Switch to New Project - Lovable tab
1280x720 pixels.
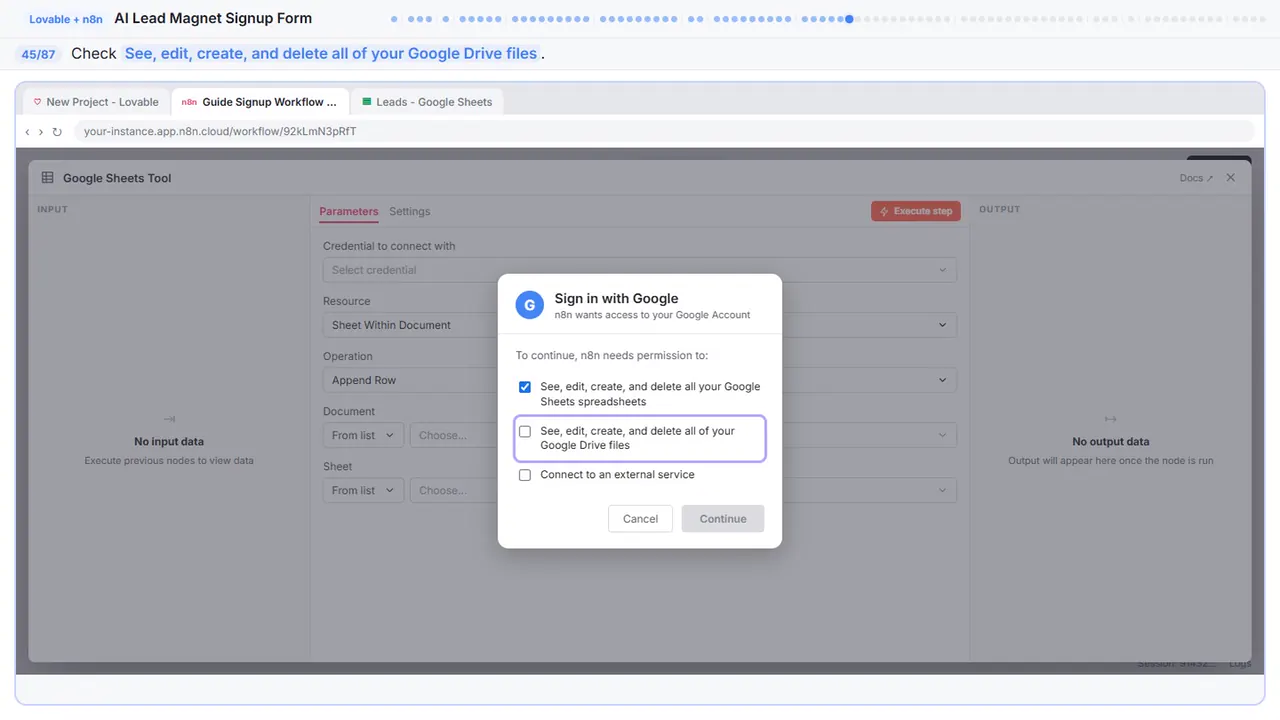pos(96,102)
